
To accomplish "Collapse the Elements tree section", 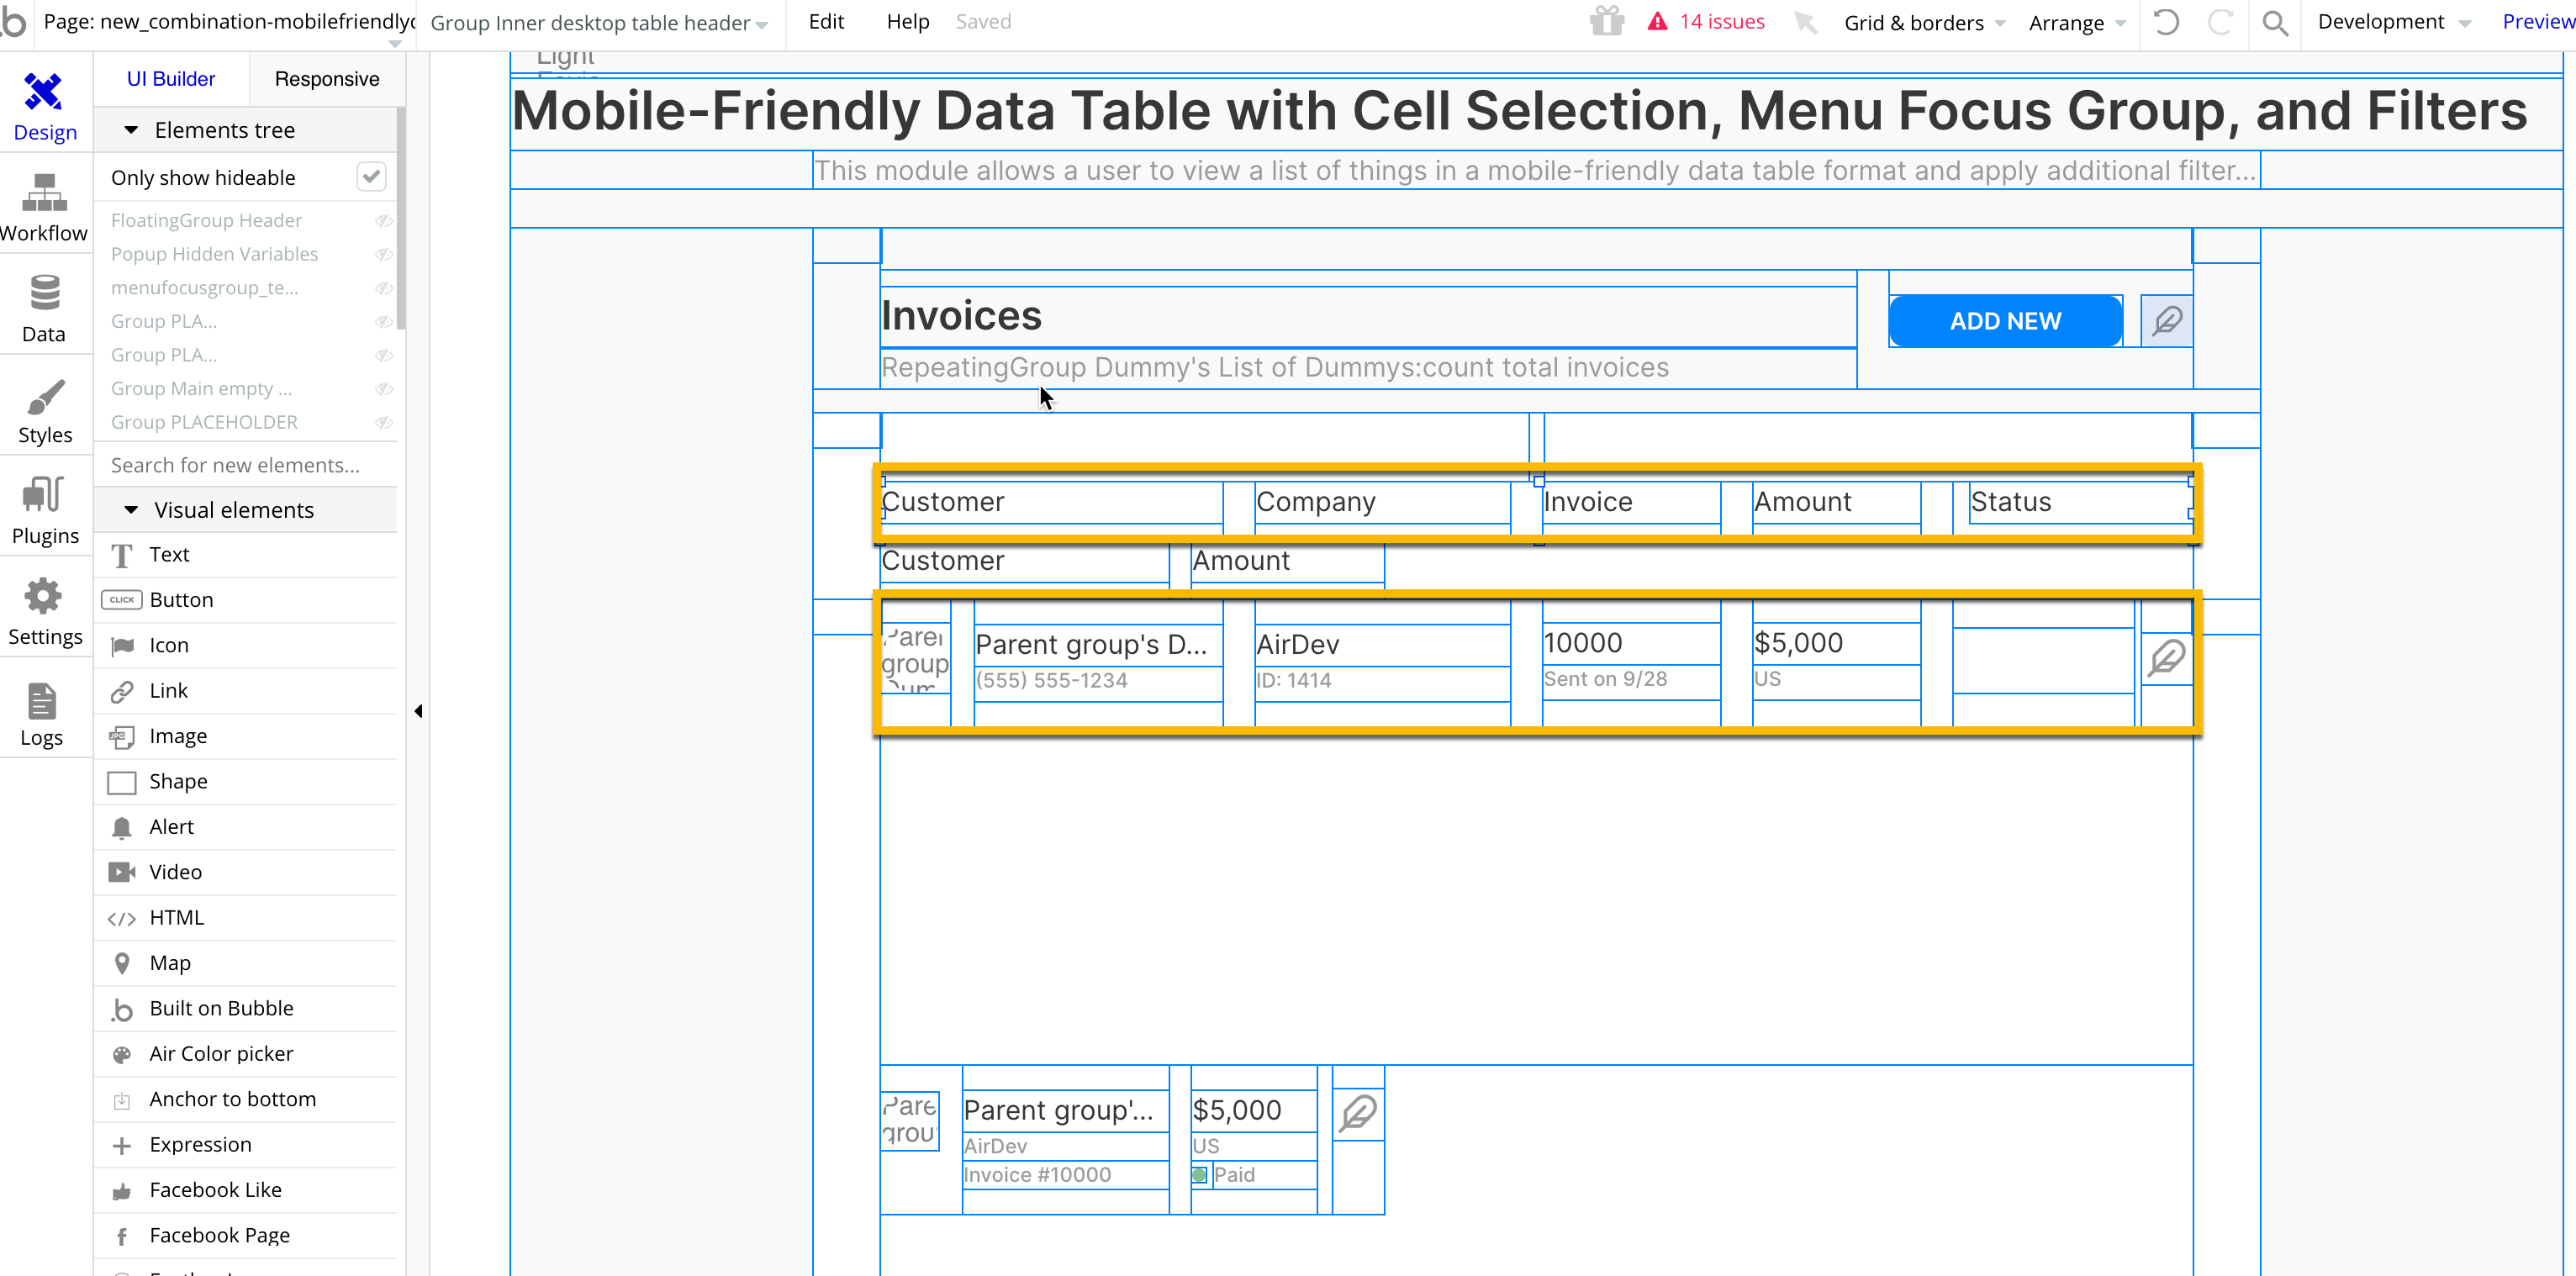I will [131, 130].
